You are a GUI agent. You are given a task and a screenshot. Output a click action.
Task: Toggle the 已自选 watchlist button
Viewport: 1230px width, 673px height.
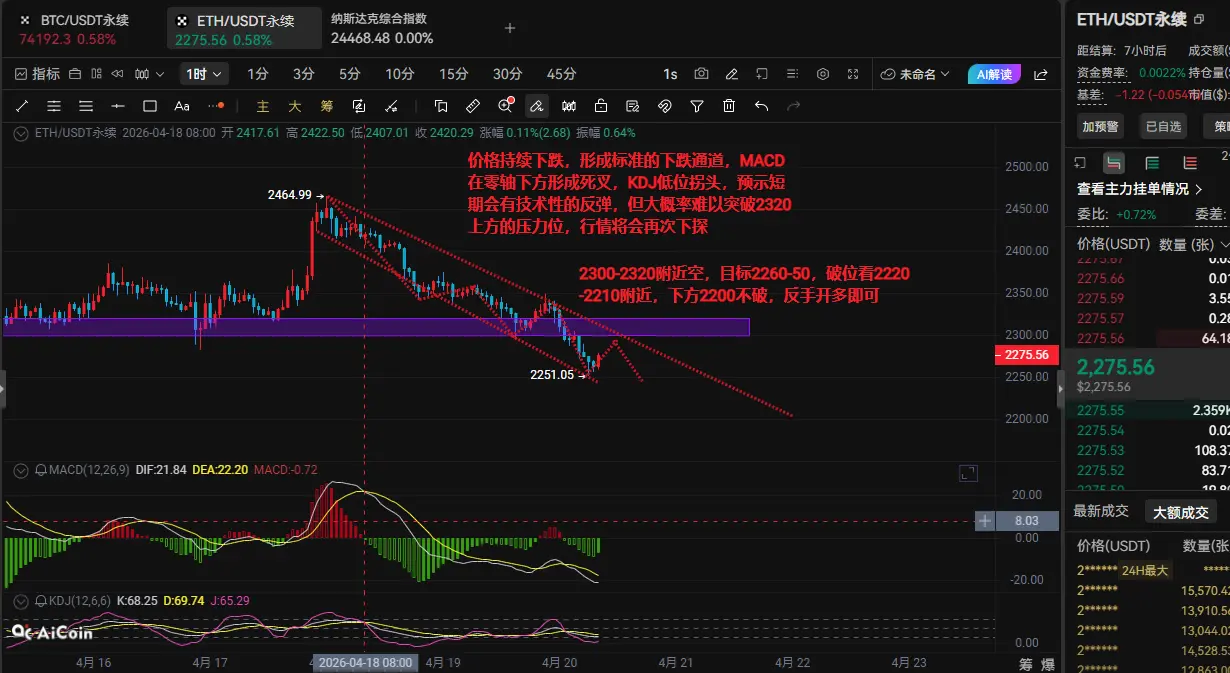(1162, 126)
